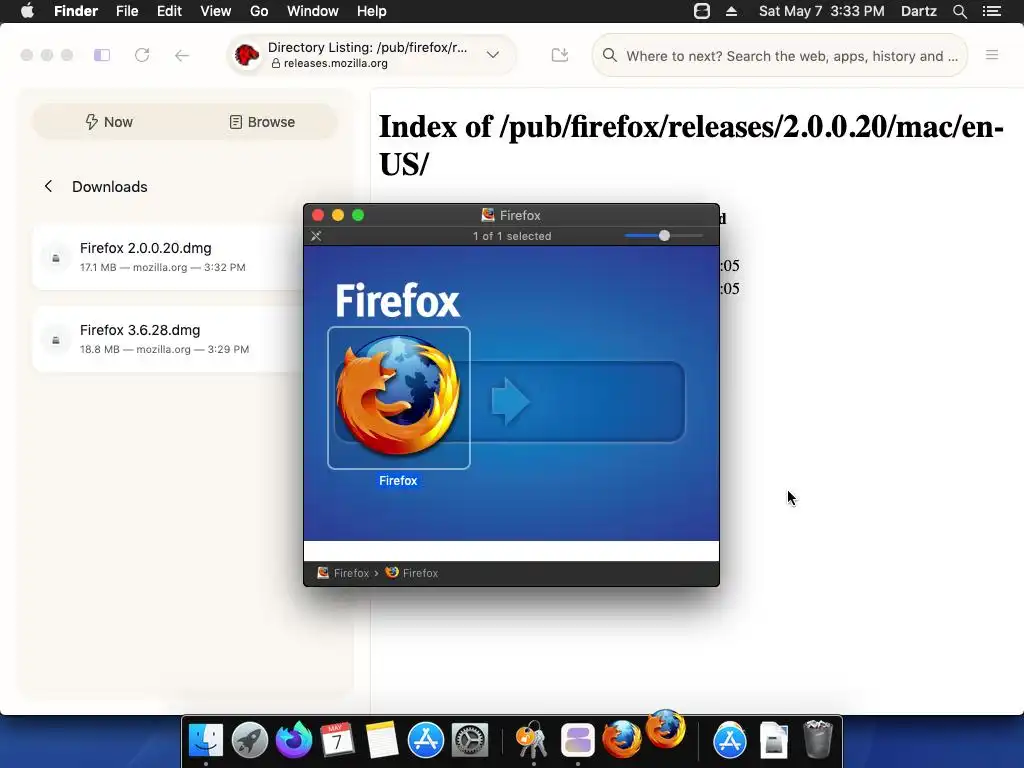Click the Firefox label under the app icon
This screenshot has width=1024, height=768.
coord(398,481)
